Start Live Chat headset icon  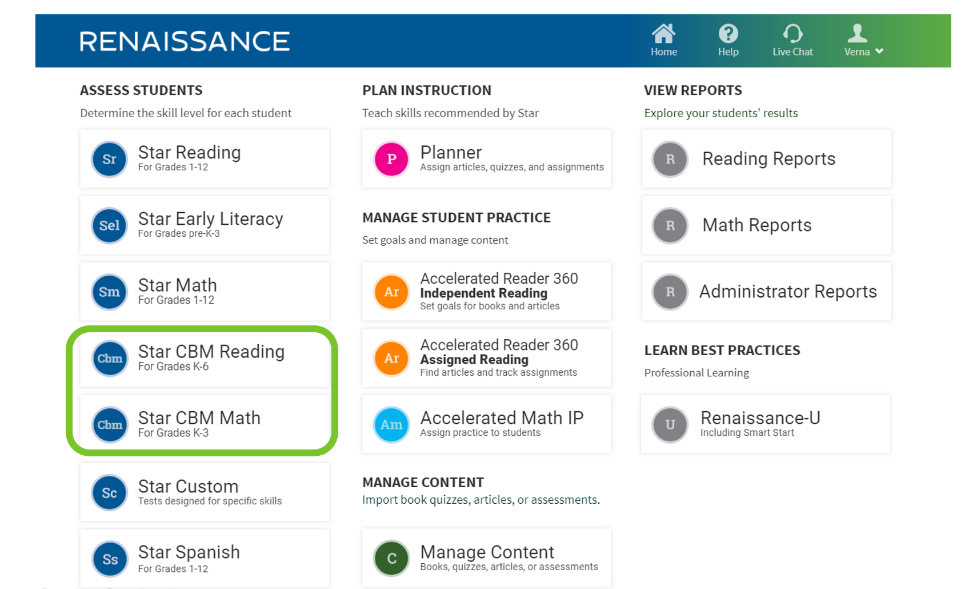(x=793, y=33)
